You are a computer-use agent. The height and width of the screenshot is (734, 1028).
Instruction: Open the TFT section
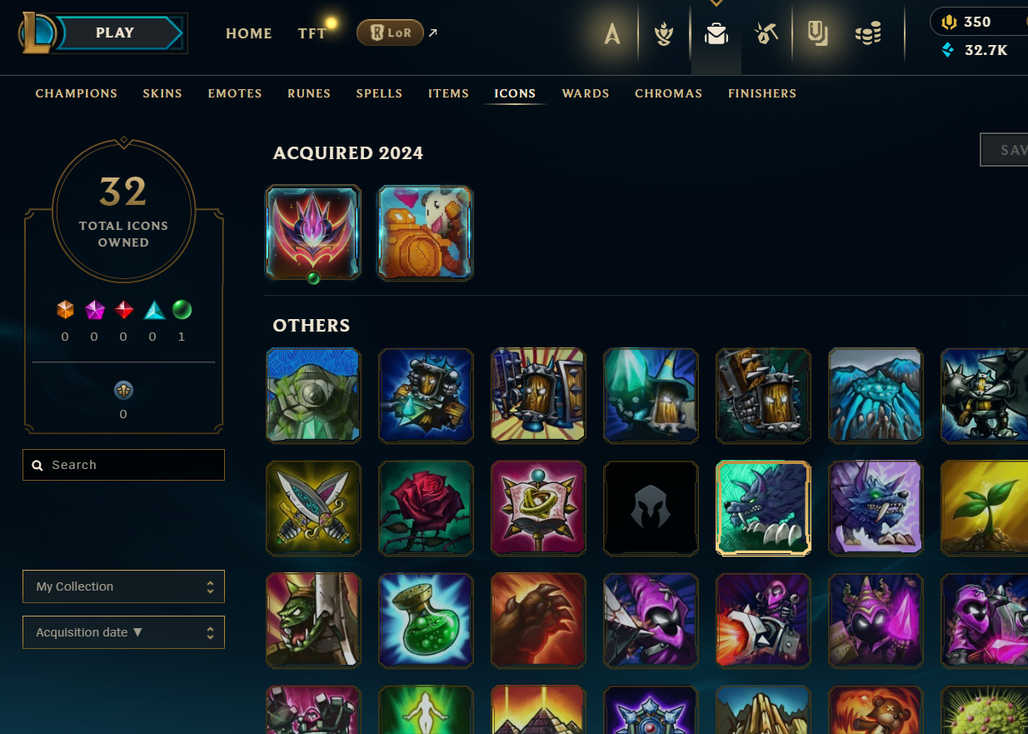(311, 33)
